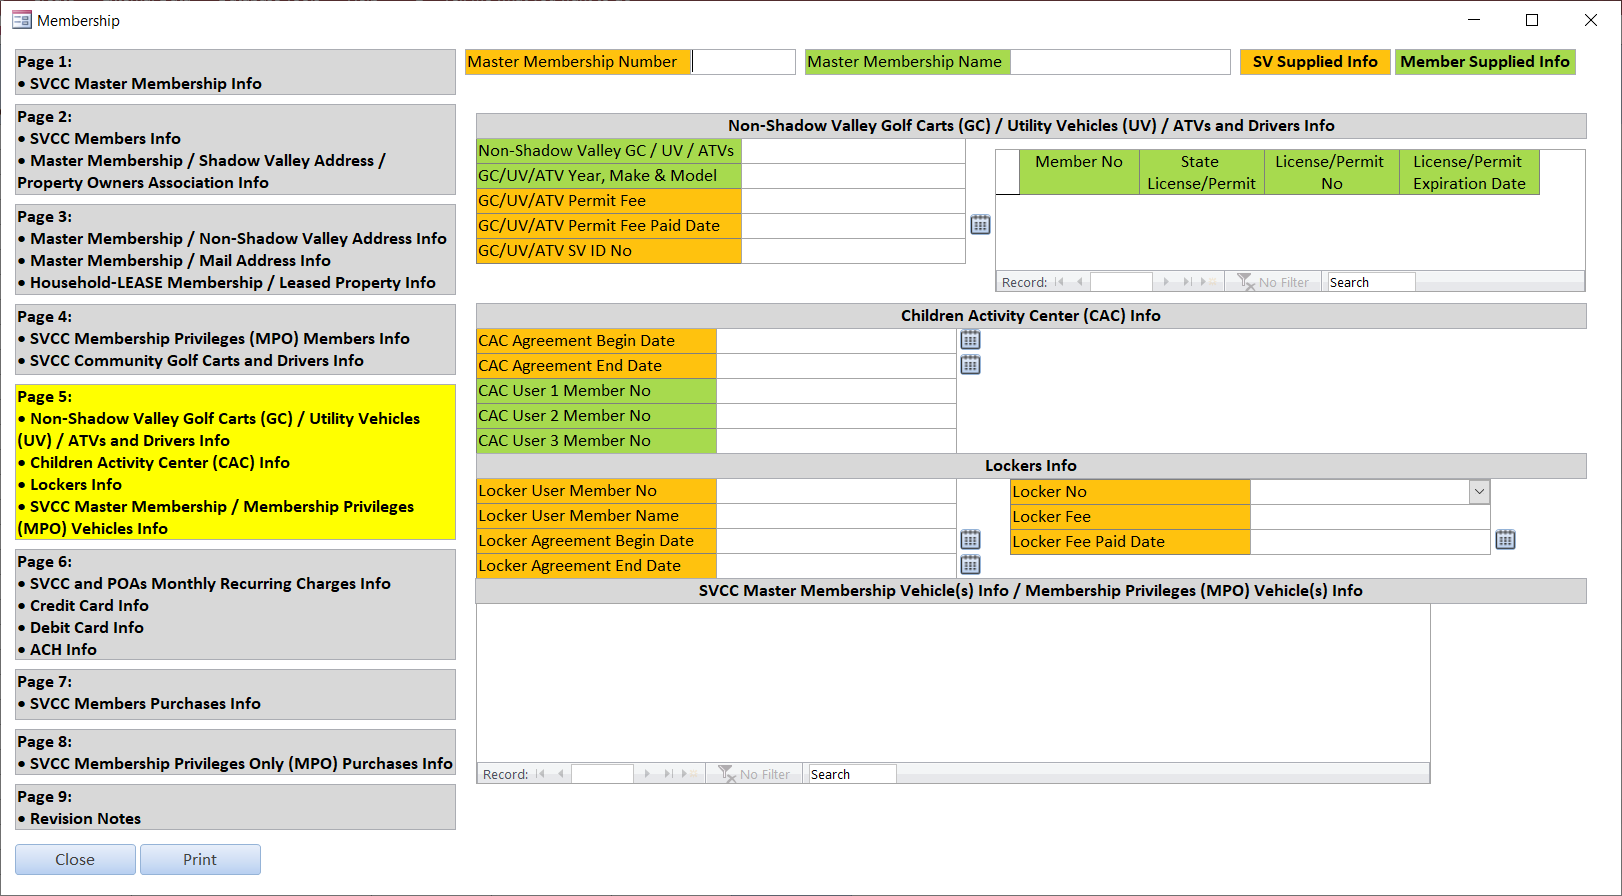Viewport: 1622px width, 896px height.
Task: Click Master Membership Number field
Action: coord(744,62)
